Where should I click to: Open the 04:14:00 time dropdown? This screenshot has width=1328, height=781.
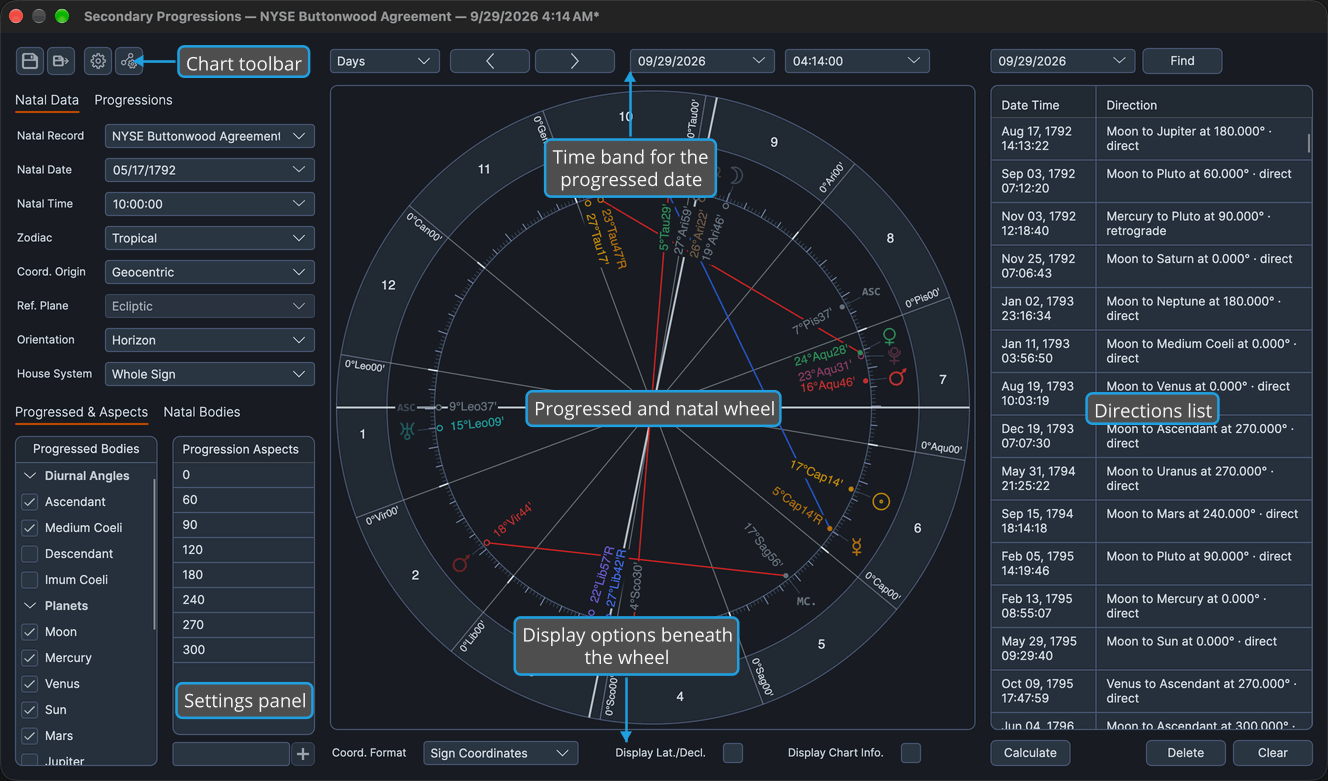857,61
